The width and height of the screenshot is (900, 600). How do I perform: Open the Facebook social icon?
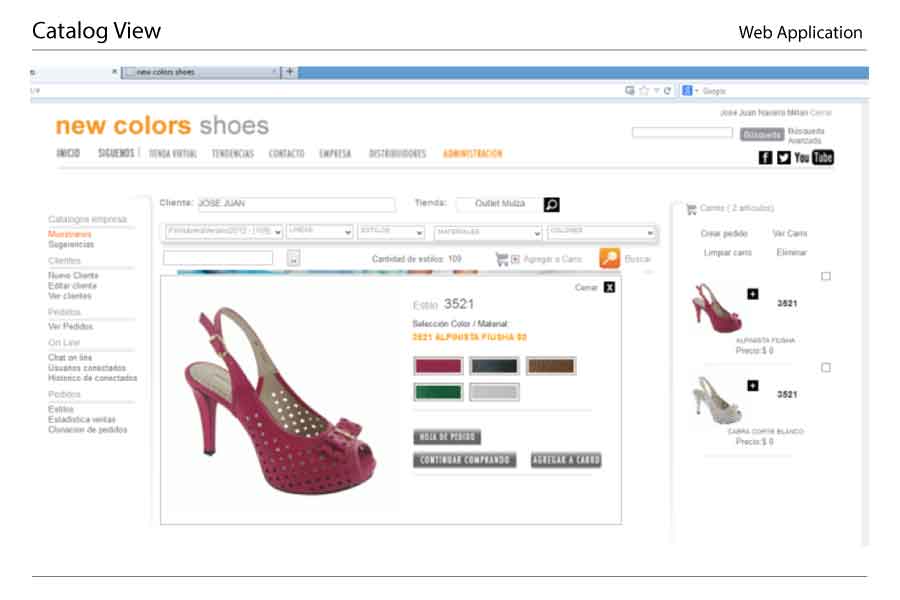coord(766,158)
